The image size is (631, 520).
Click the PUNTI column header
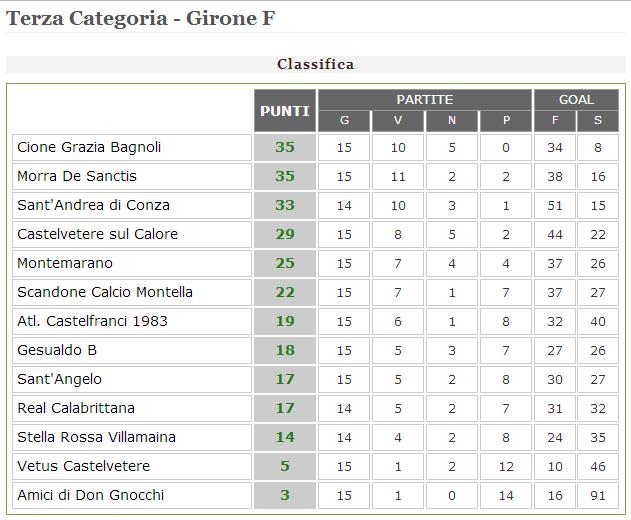(x=285, y=111)
